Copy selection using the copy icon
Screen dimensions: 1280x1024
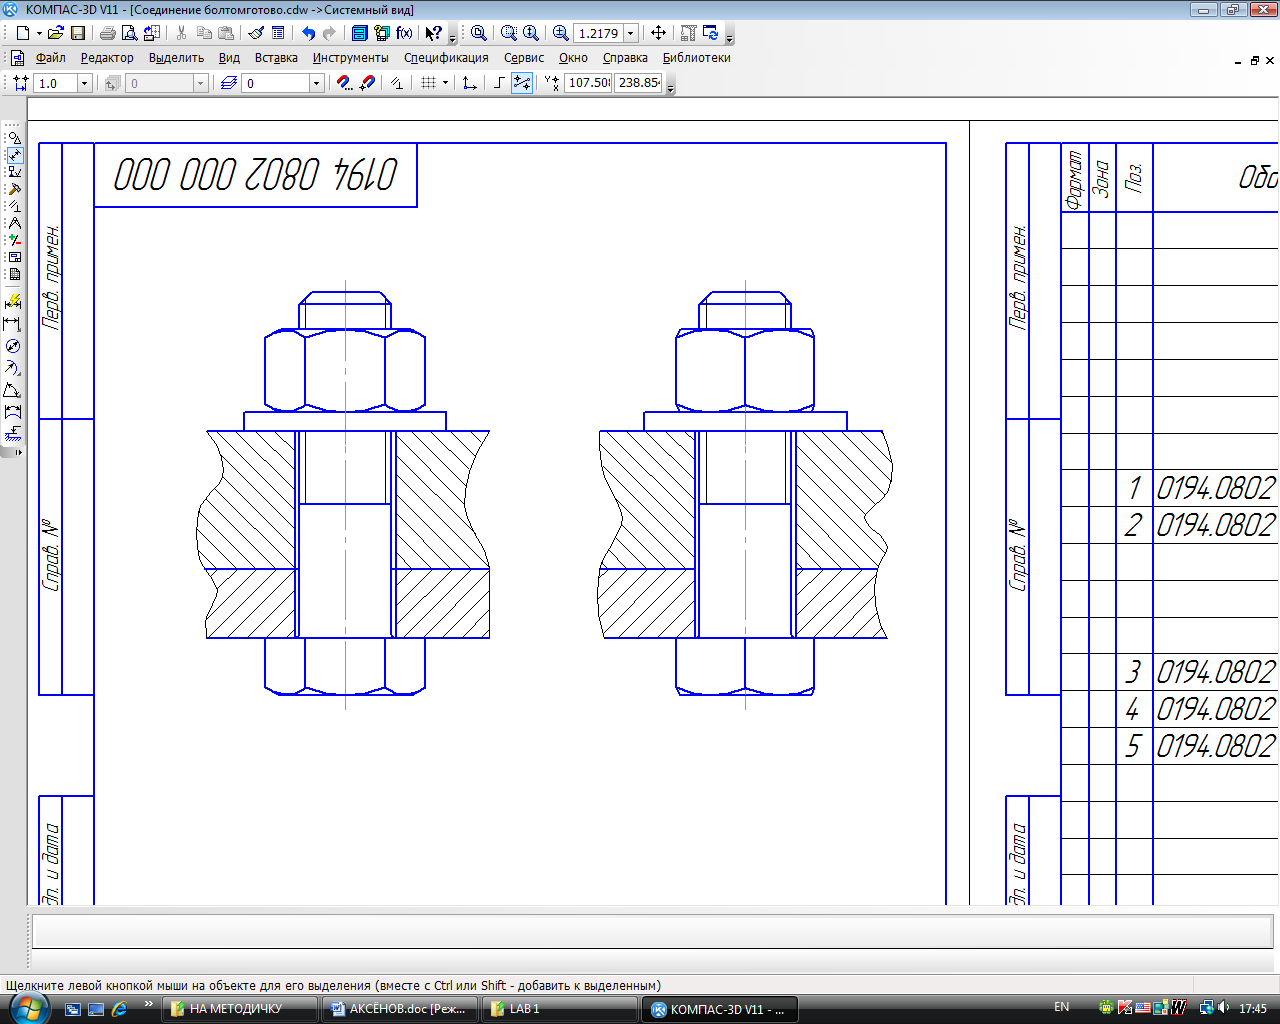click(204, 33)
